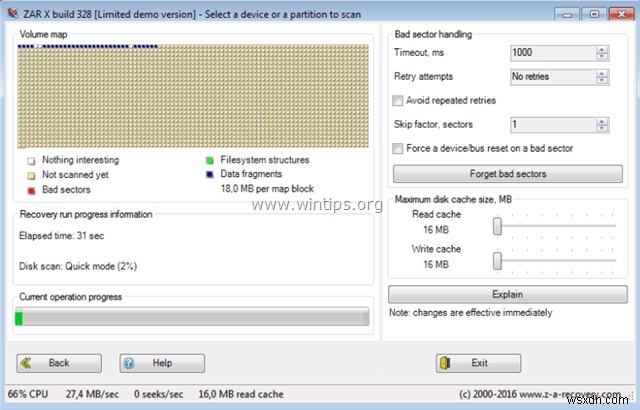
Task: Click Note: changes are effective immediately text
Action: pyautogui.click(x=470, y=313)
